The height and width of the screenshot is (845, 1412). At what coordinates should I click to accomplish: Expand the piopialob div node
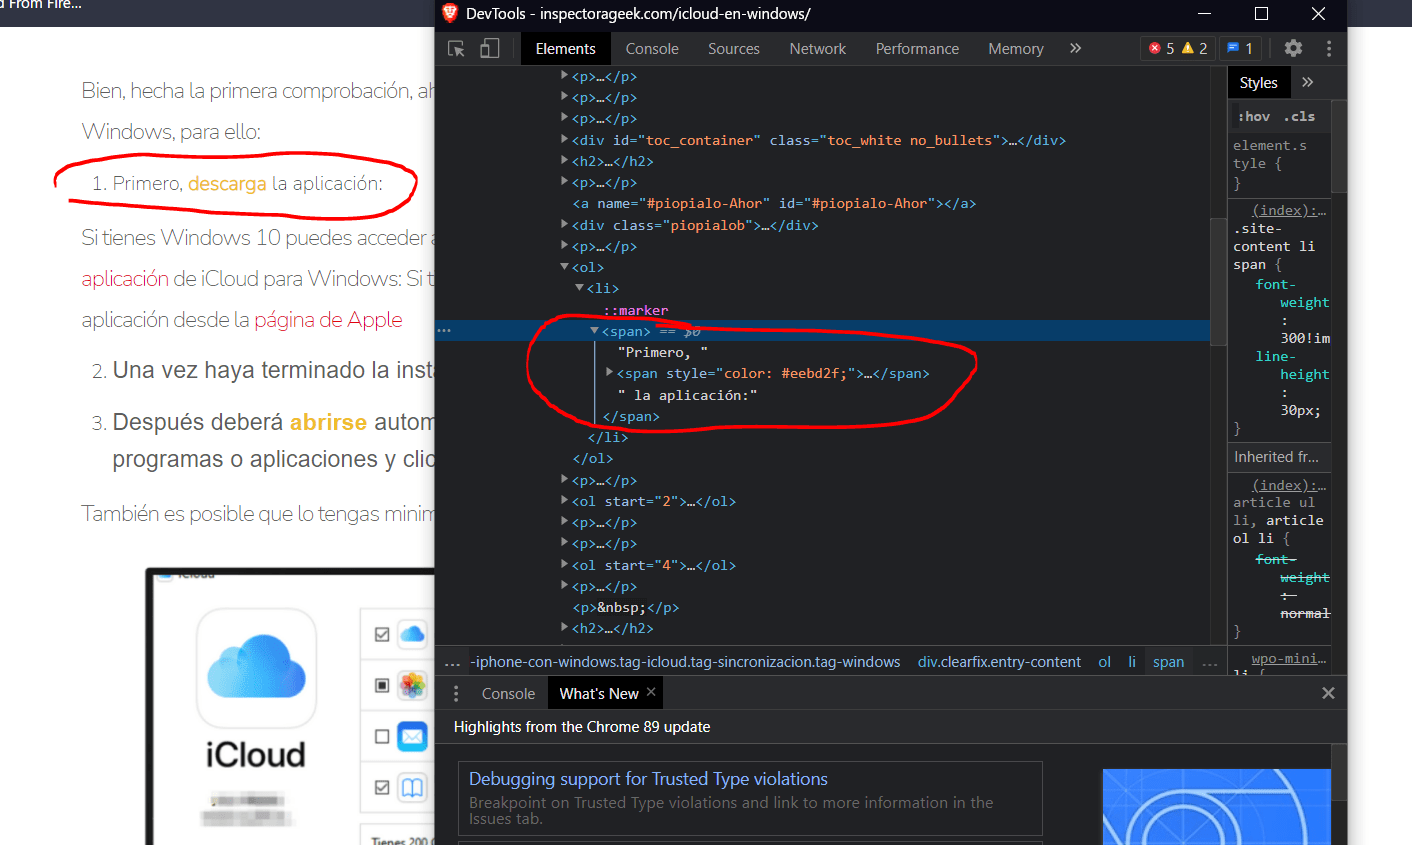565,225
